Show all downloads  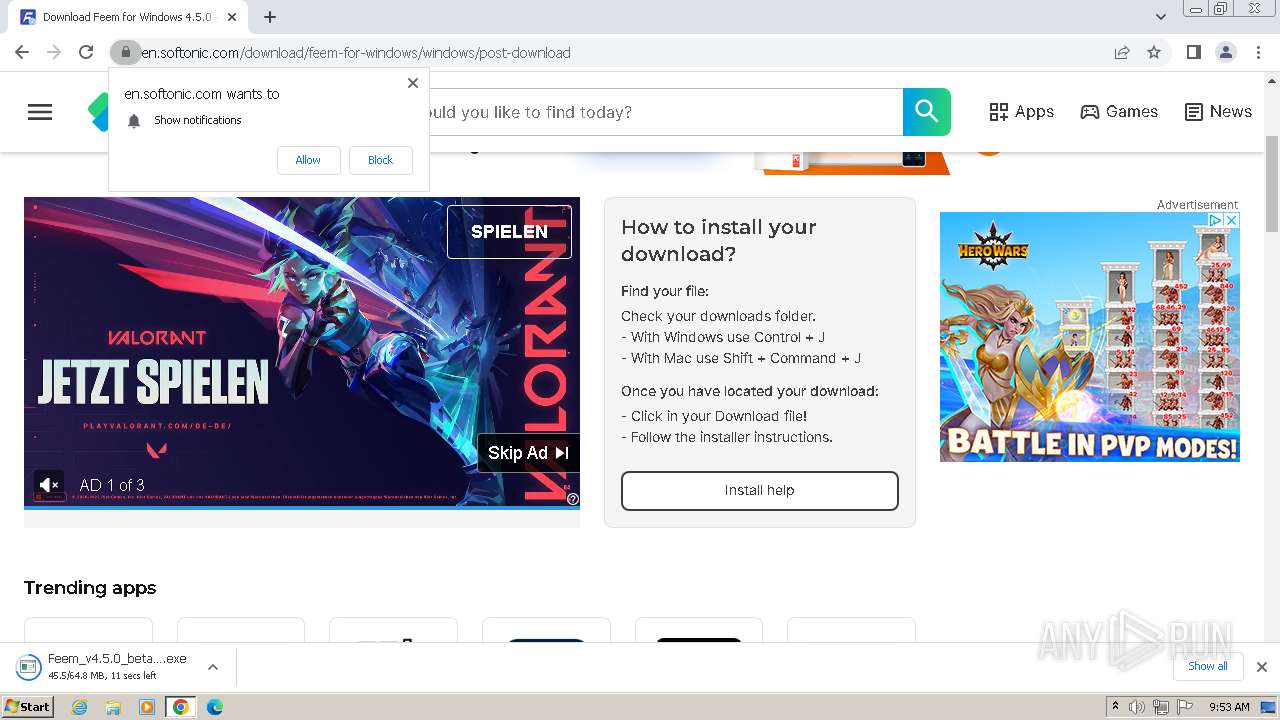pyautogui.click(x=1207, y=666)
